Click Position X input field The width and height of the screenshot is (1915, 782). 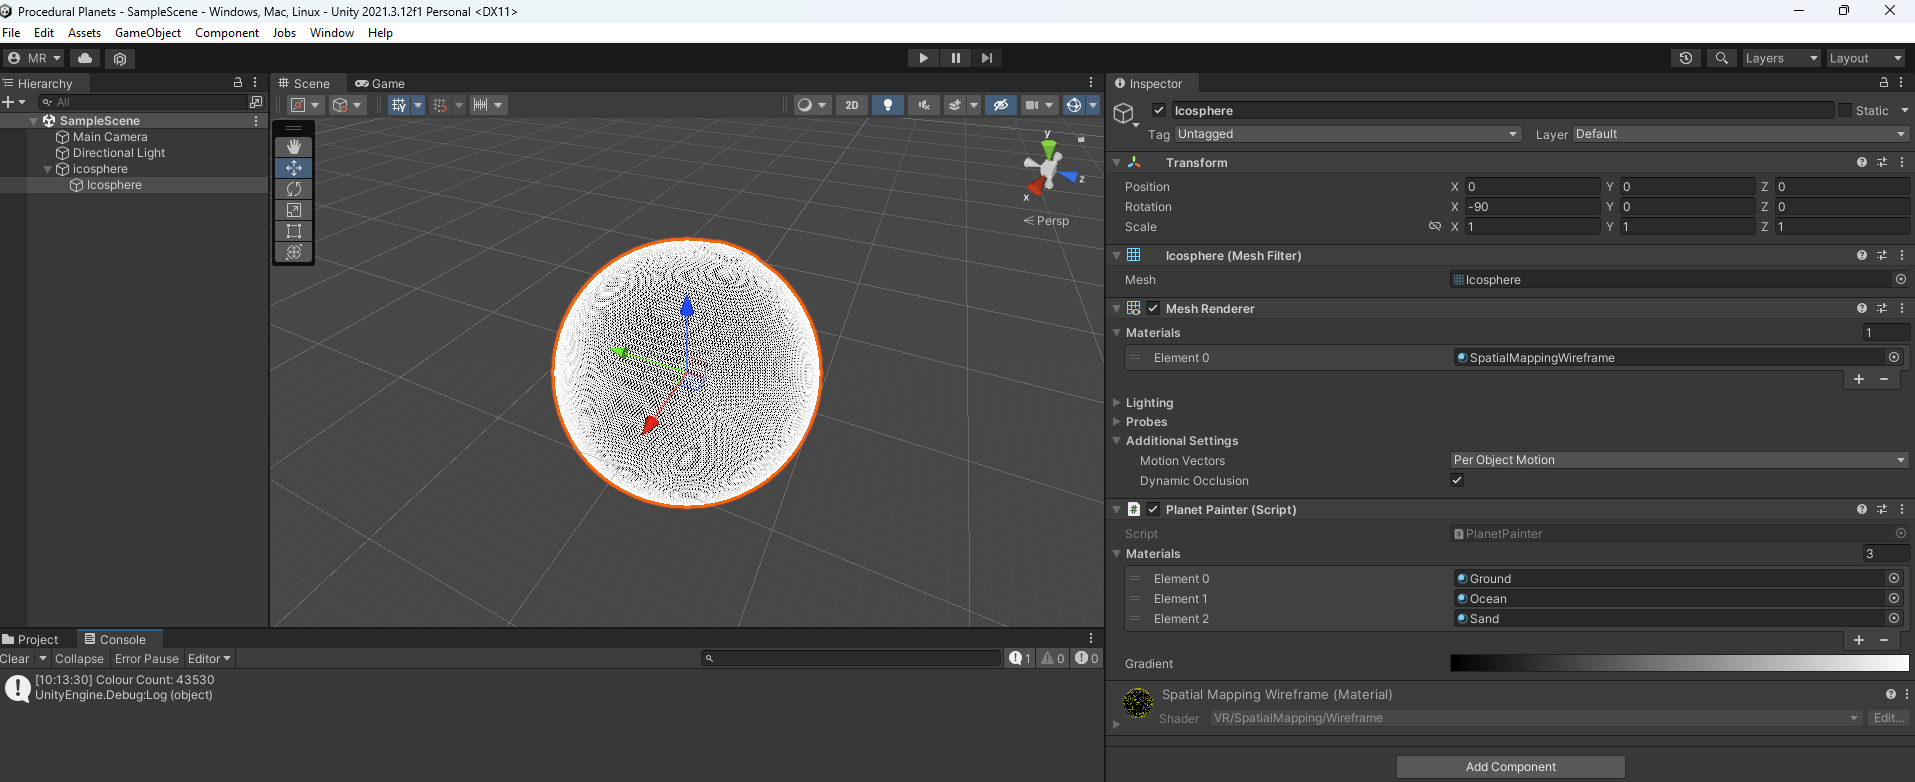(1532, 187)
